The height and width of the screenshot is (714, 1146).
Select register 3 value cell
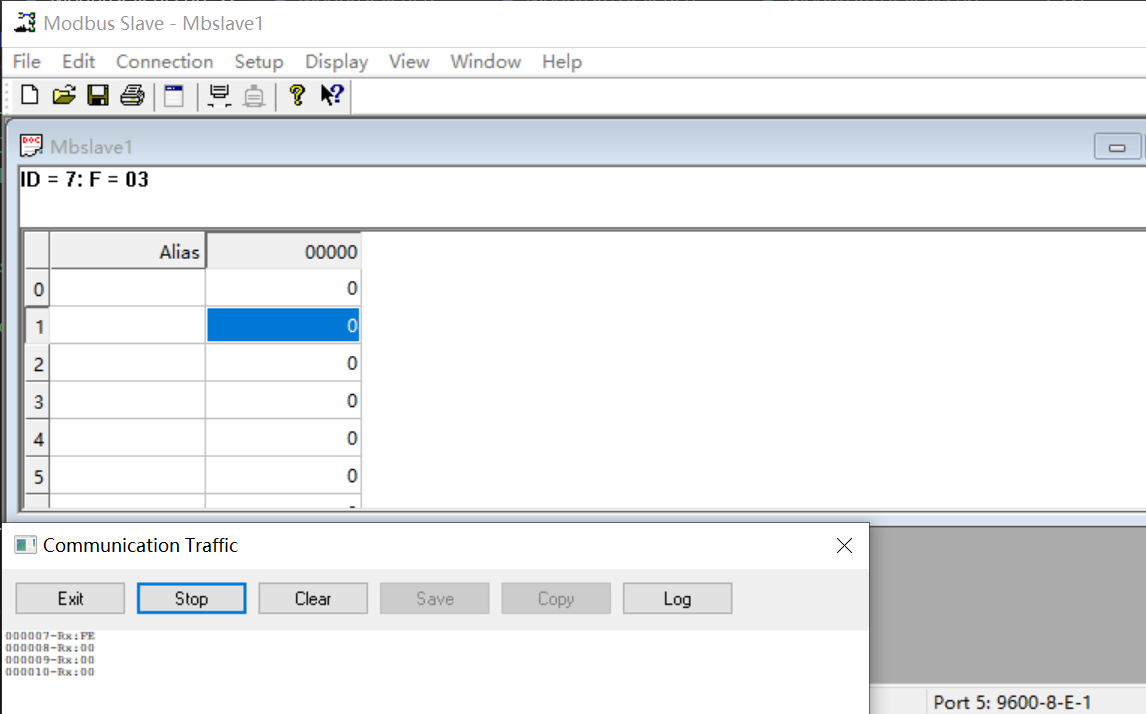283,400
